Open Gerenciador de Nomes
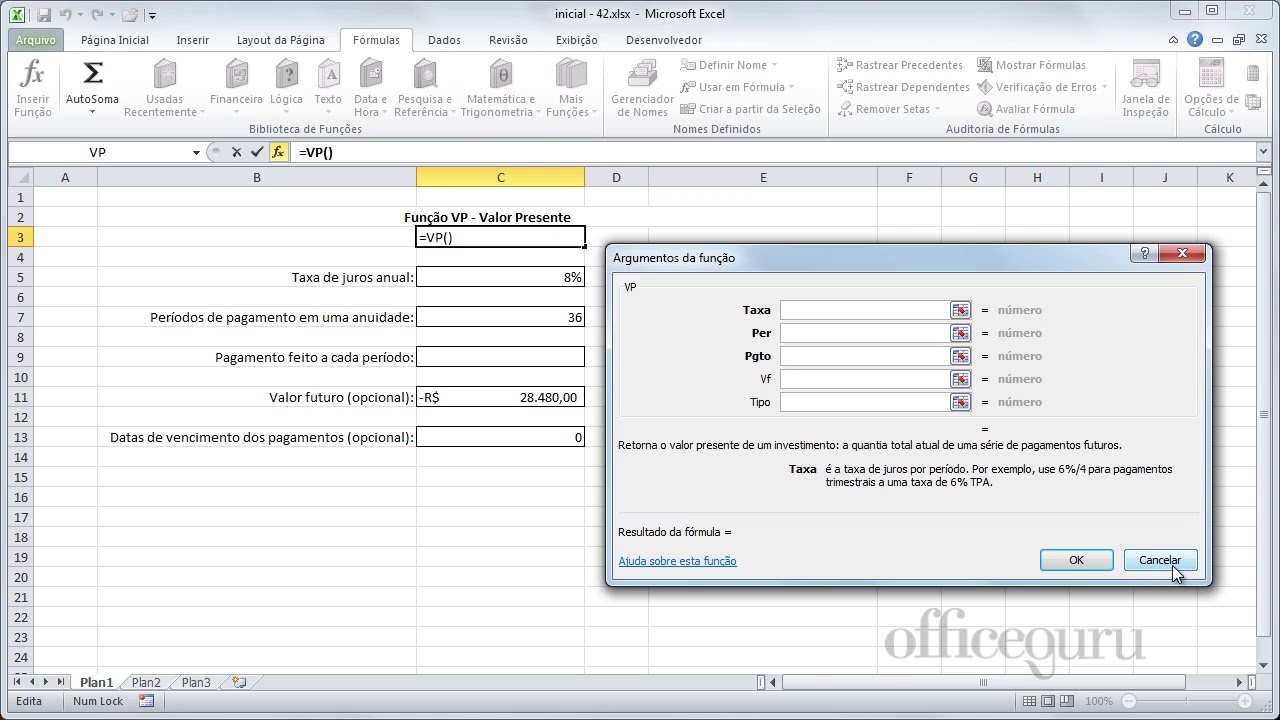Image resolution: width=1280 pixels, height=720 pixels. point(642,75)
